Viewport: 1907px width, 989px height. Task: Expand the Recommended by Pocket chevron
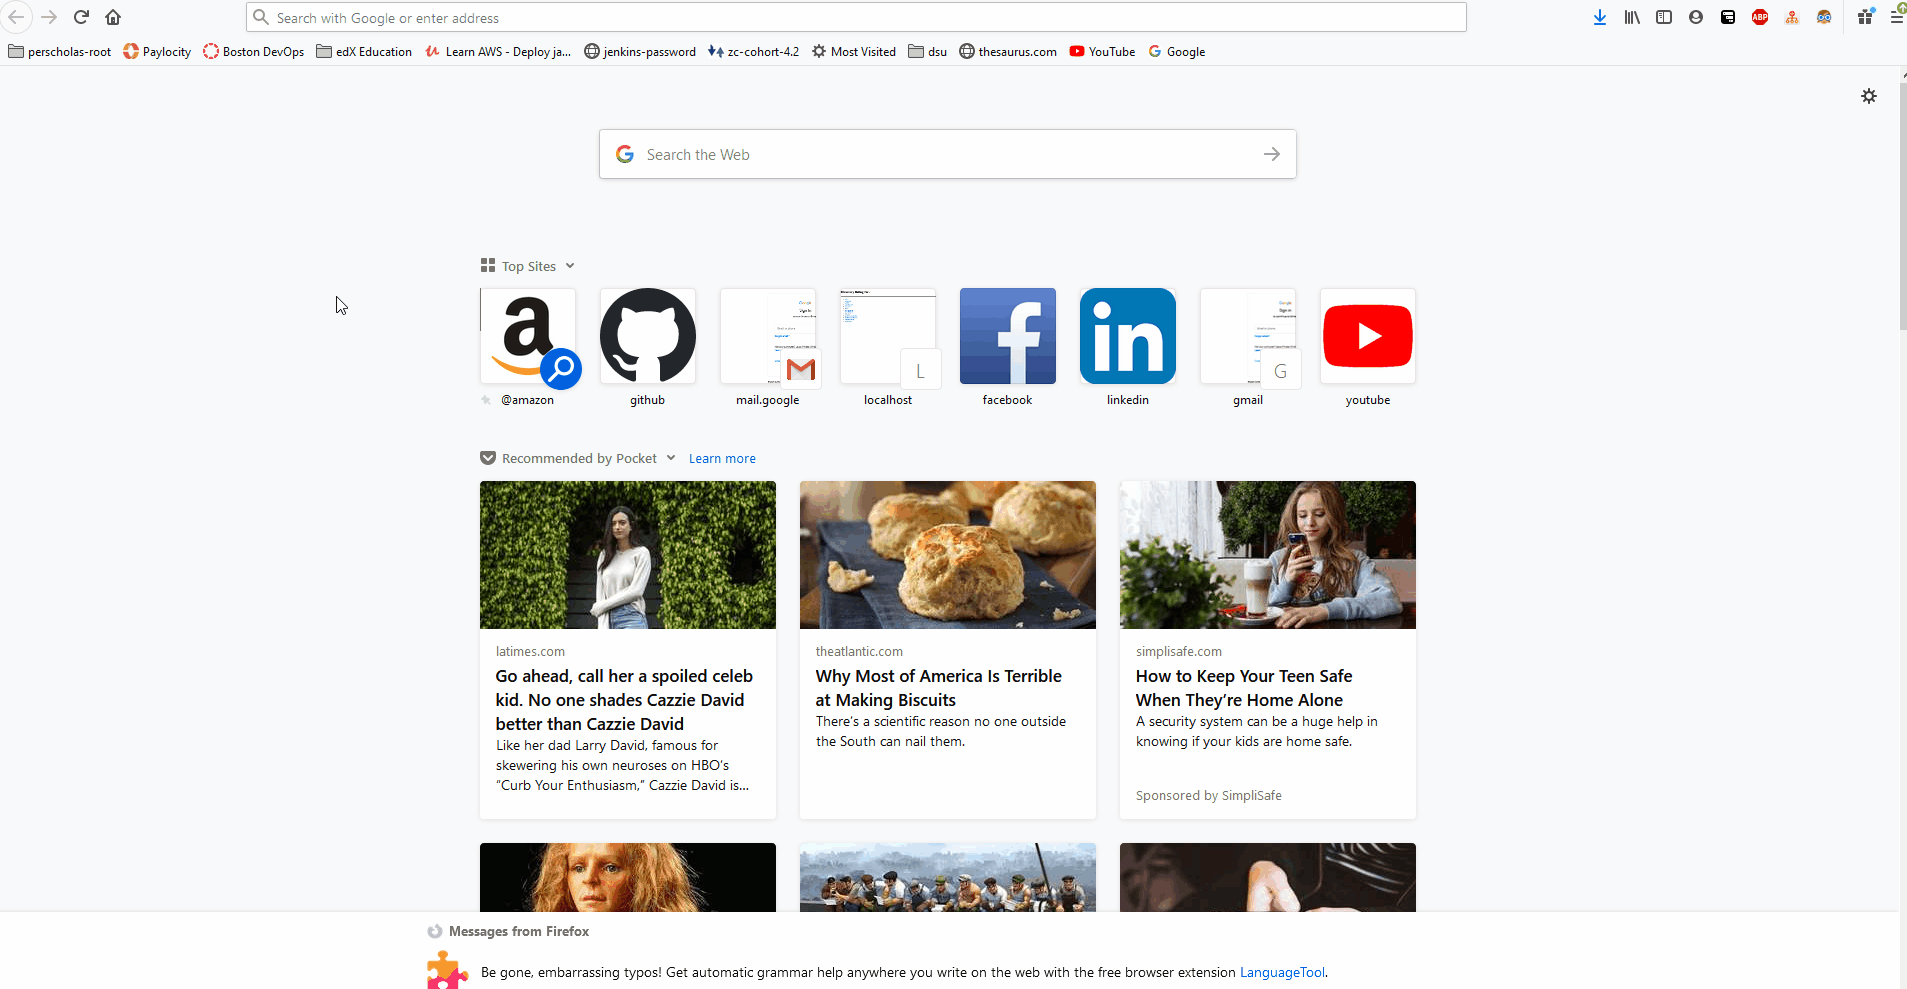[671, 458]
